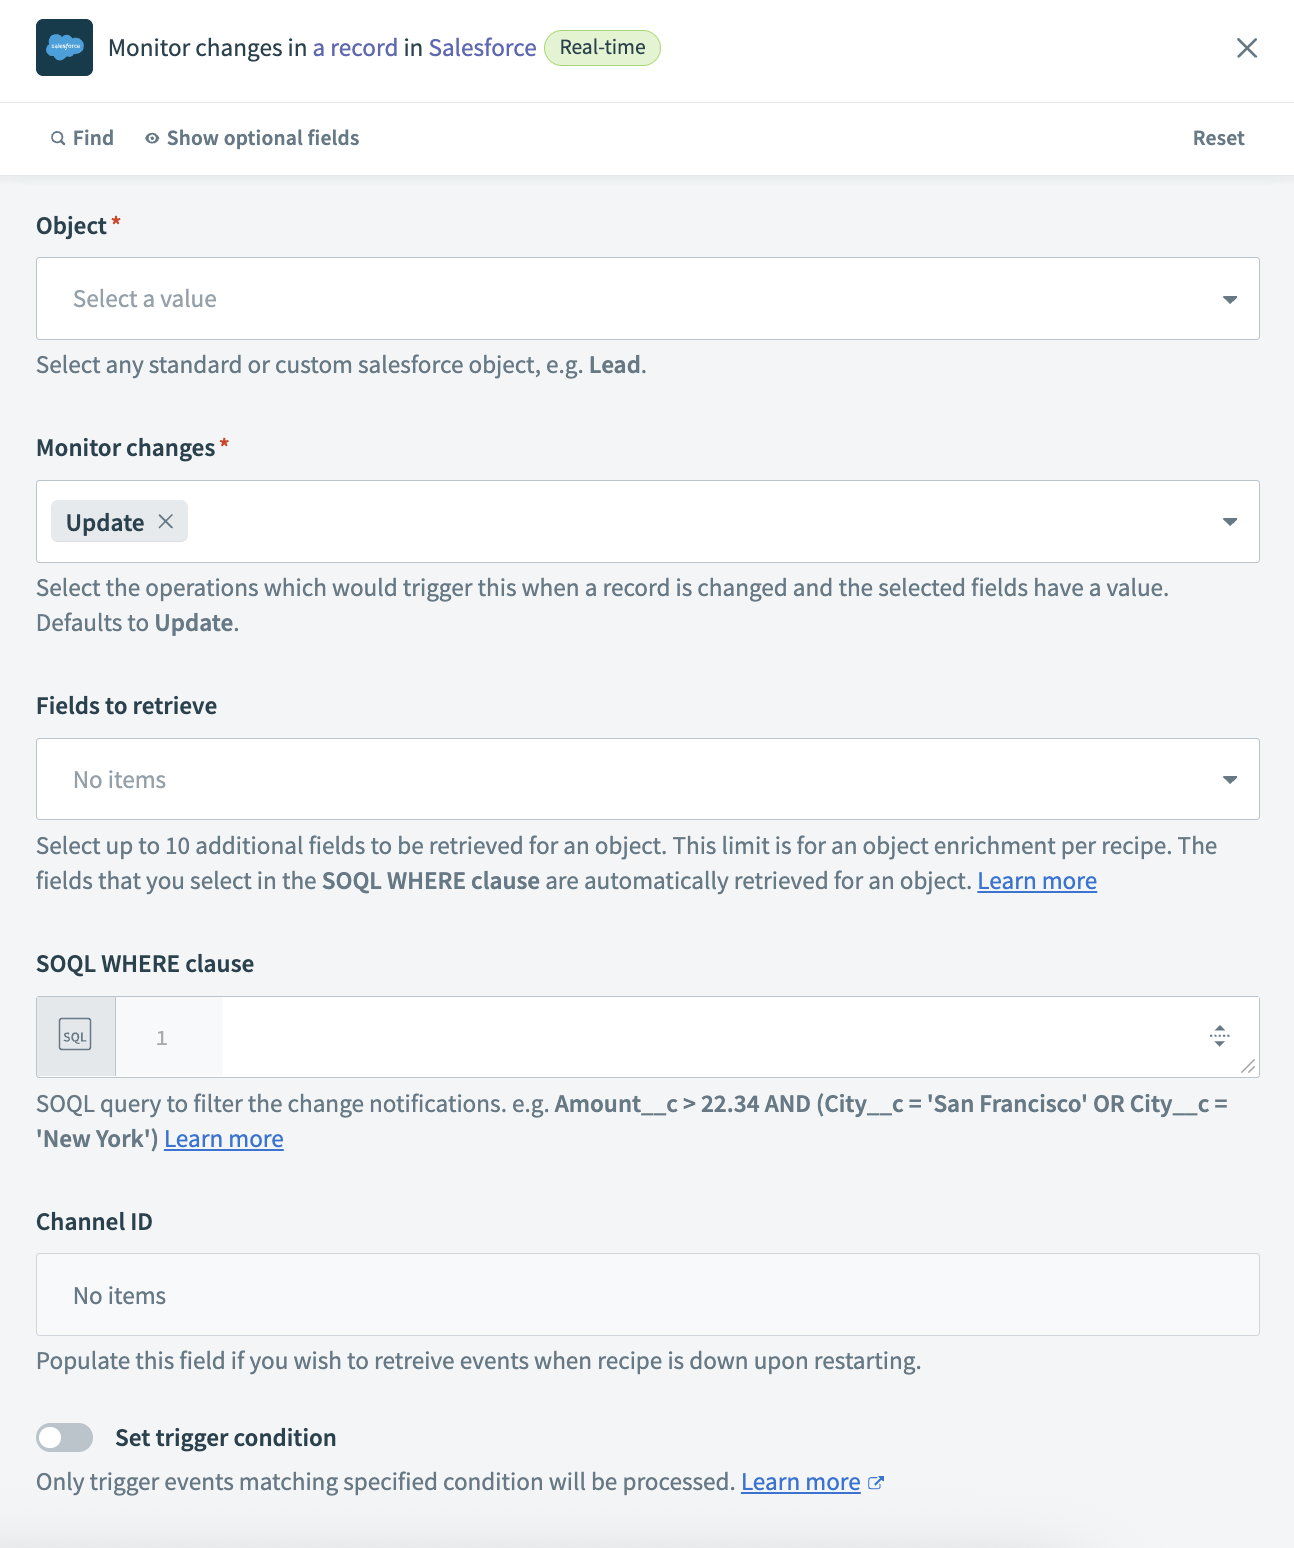1294x1548 pixels.
Task: Show optional fields via eye icon
Action: pyautogui.click(x=152, y=139)
